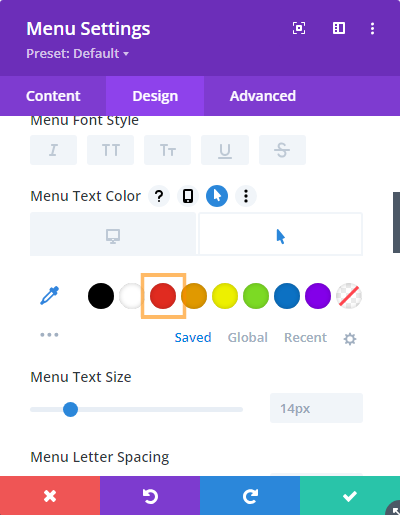
Task: Expand more color options ellipsis
Action: [x=49, y=335]
